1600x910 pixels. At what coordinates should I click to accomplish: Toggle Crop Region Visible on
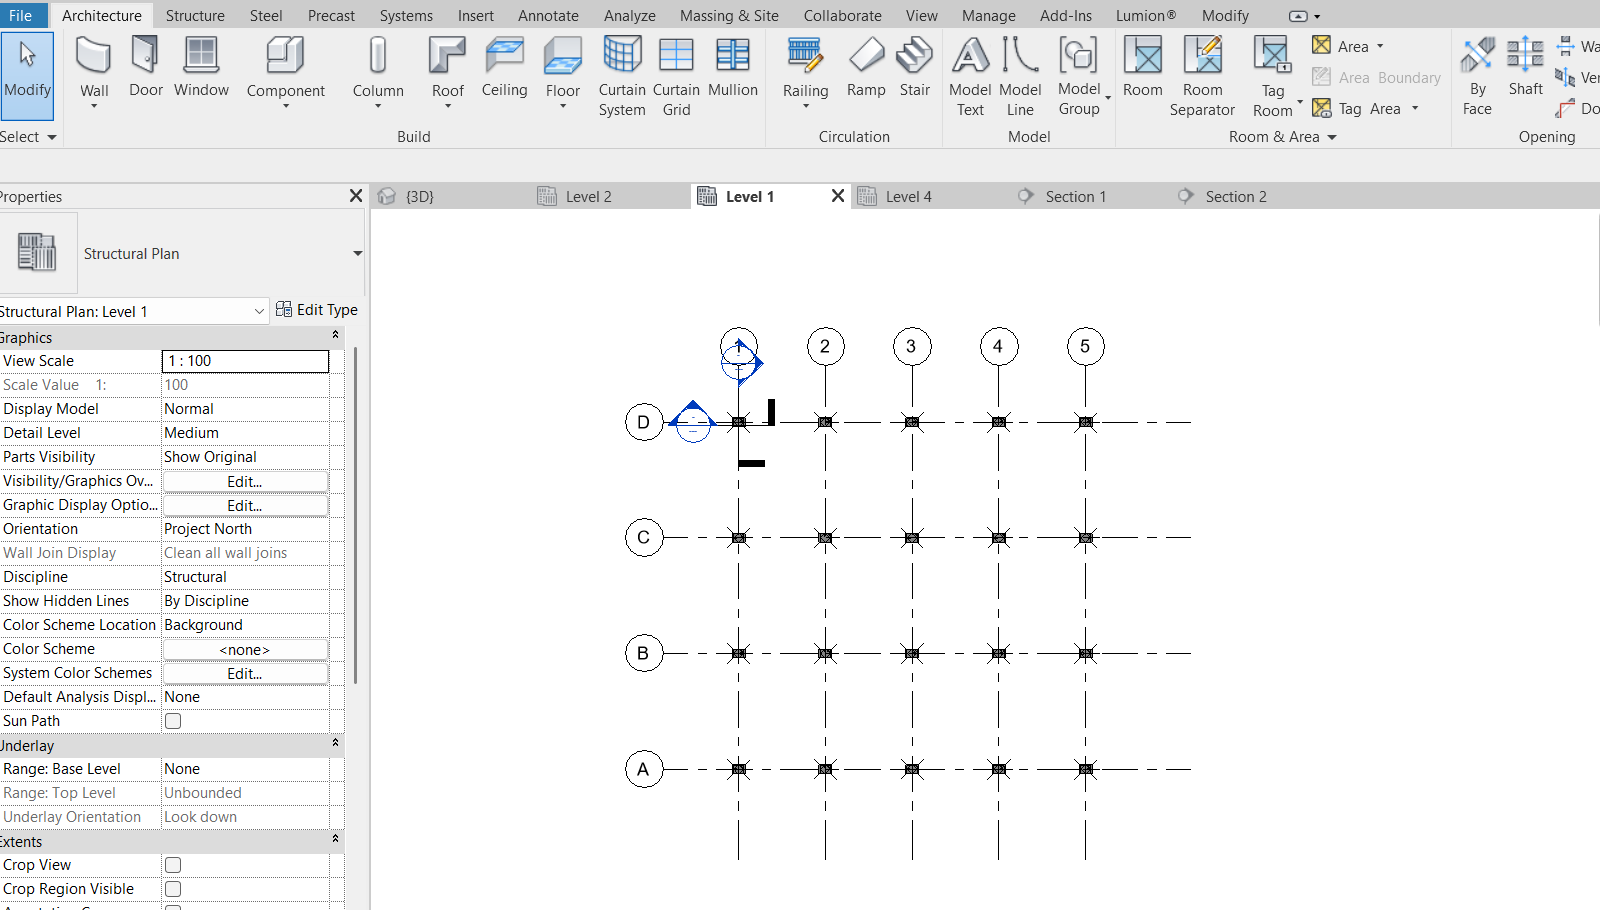click(172, 888)
